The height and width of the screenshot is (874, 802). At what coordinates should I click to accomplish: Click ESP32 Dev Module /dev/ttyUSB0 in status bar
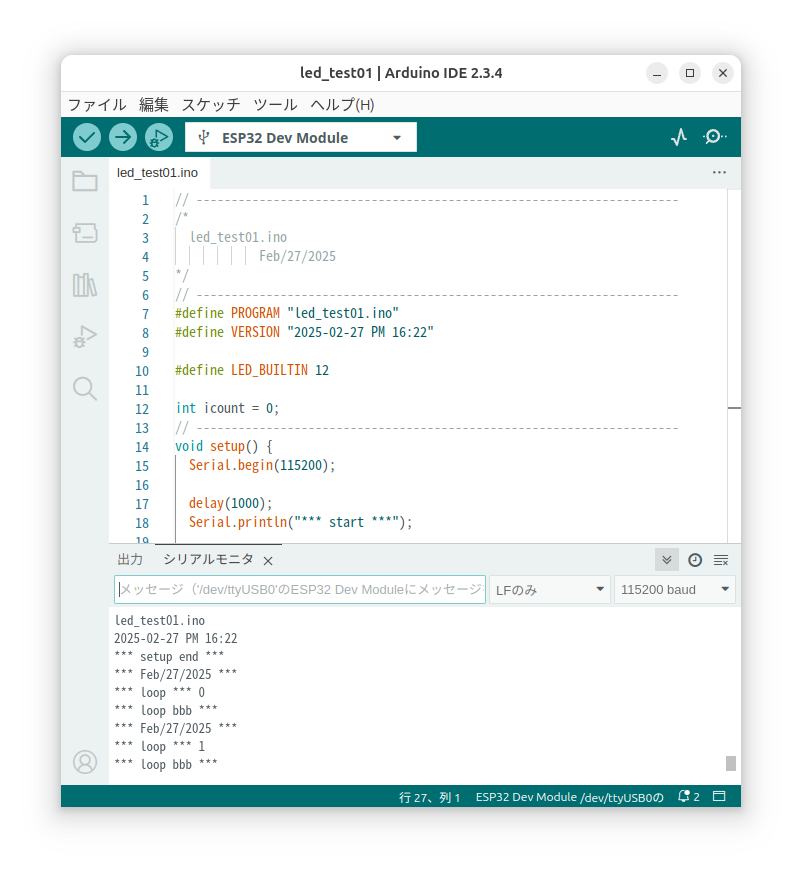point(570,797)
